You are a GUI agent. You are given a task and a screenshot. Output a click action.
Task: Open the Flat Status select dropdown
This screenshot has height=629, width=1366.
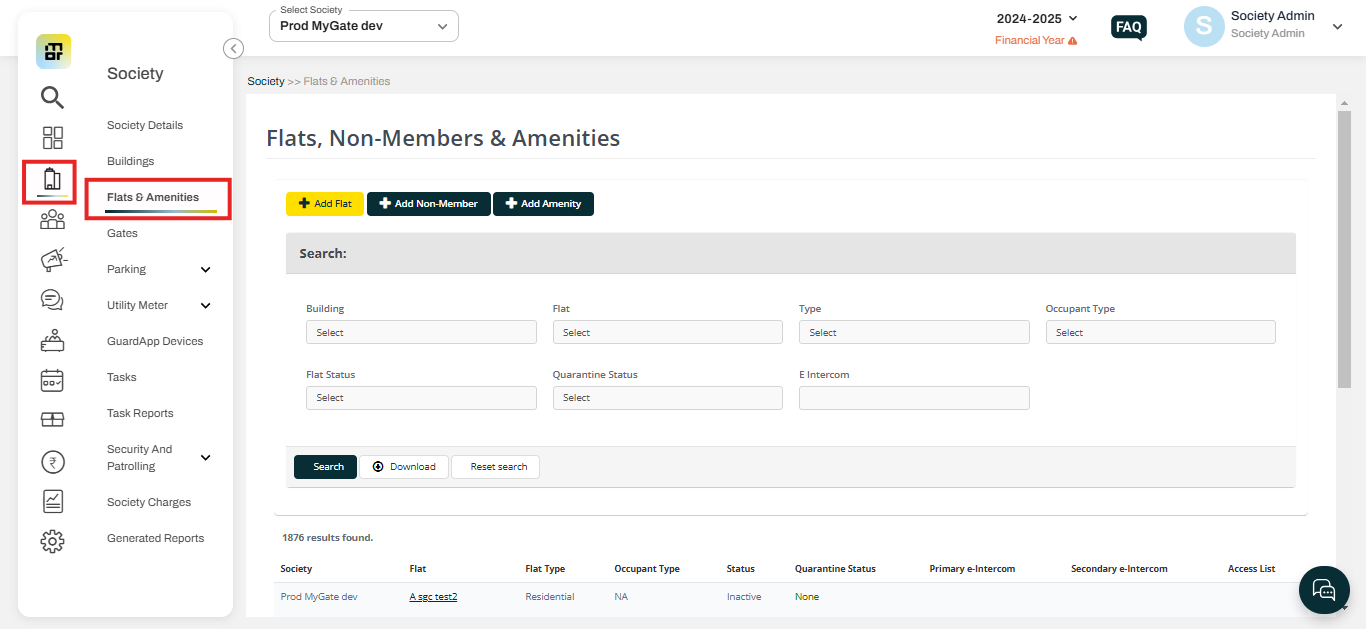[x=421, y=398]
